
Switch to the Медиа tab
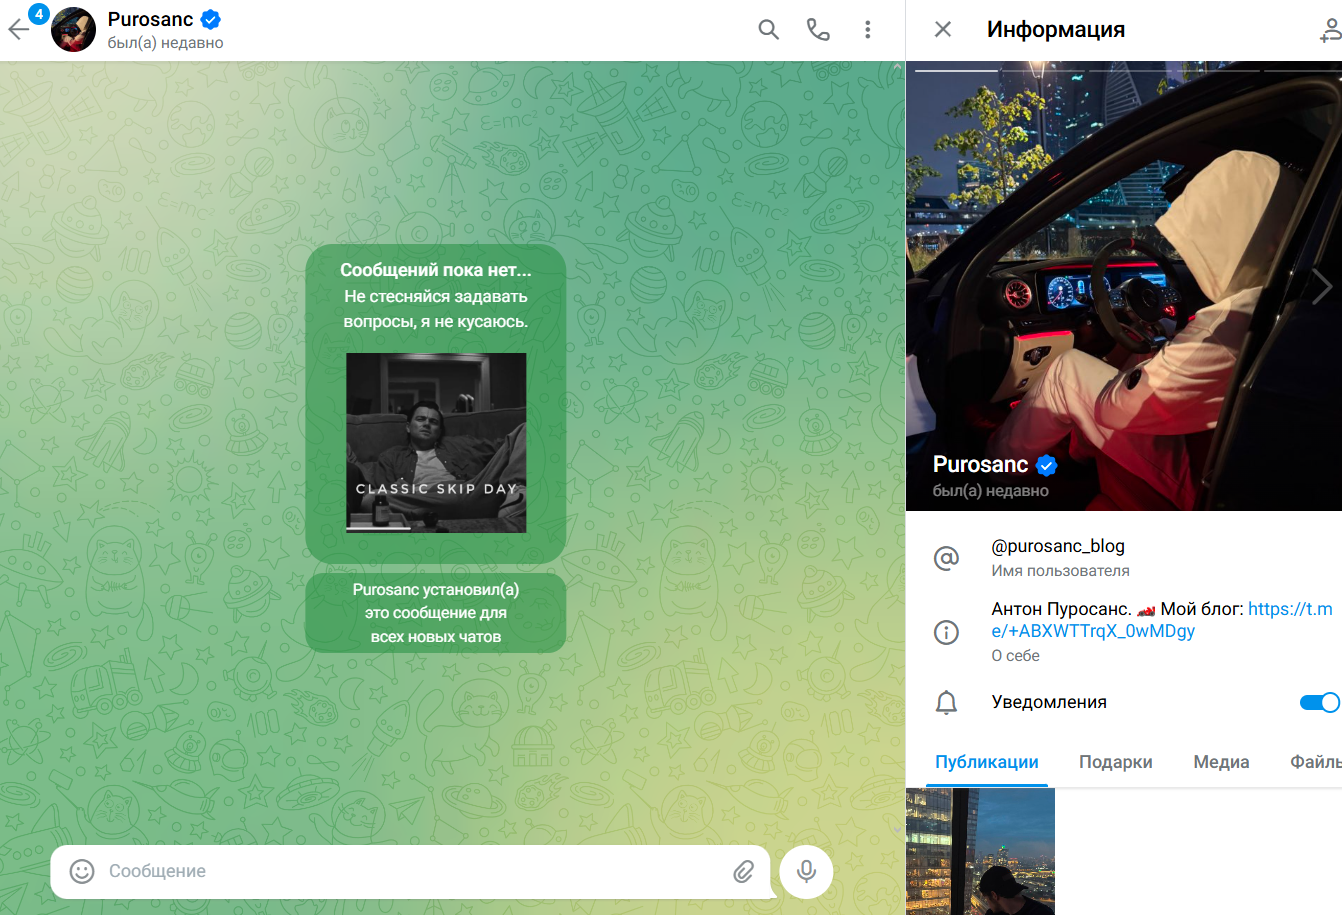click(x=1221, y=762)
